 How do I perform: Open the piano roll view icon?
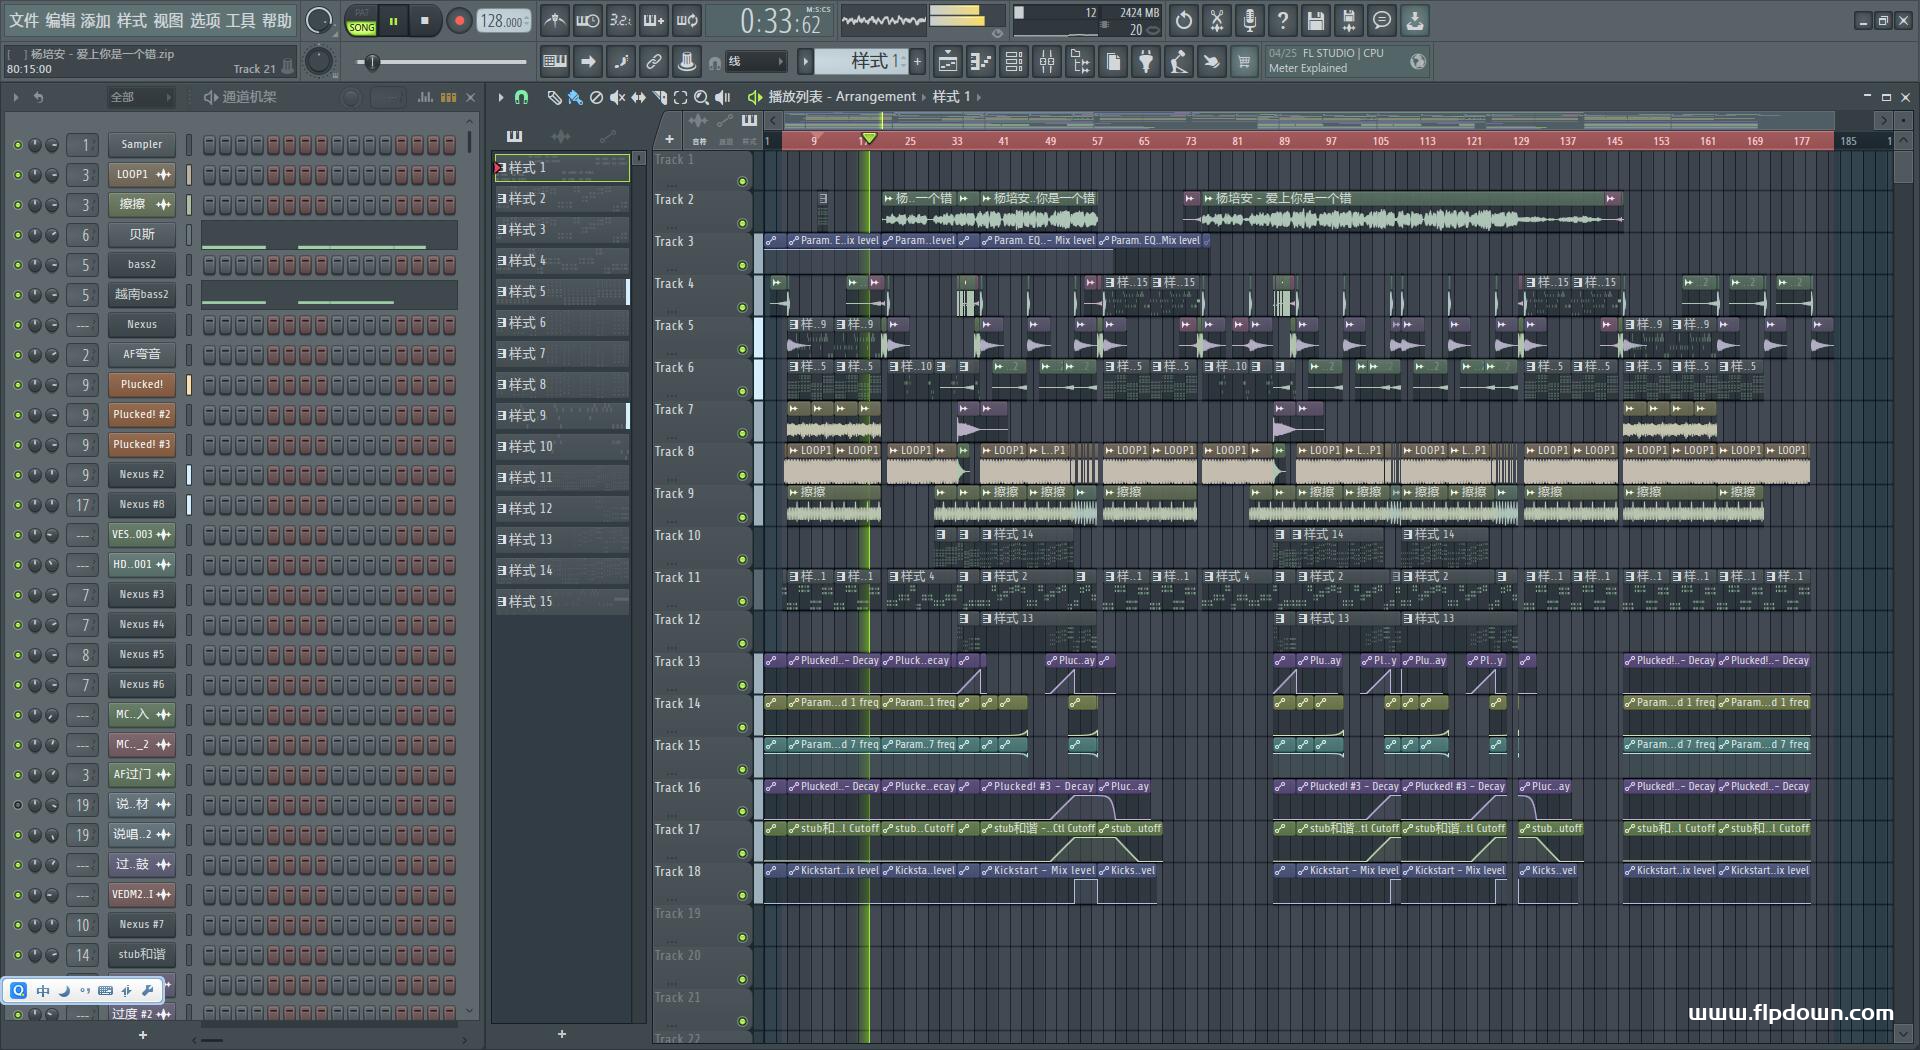(x=981, y=62)
